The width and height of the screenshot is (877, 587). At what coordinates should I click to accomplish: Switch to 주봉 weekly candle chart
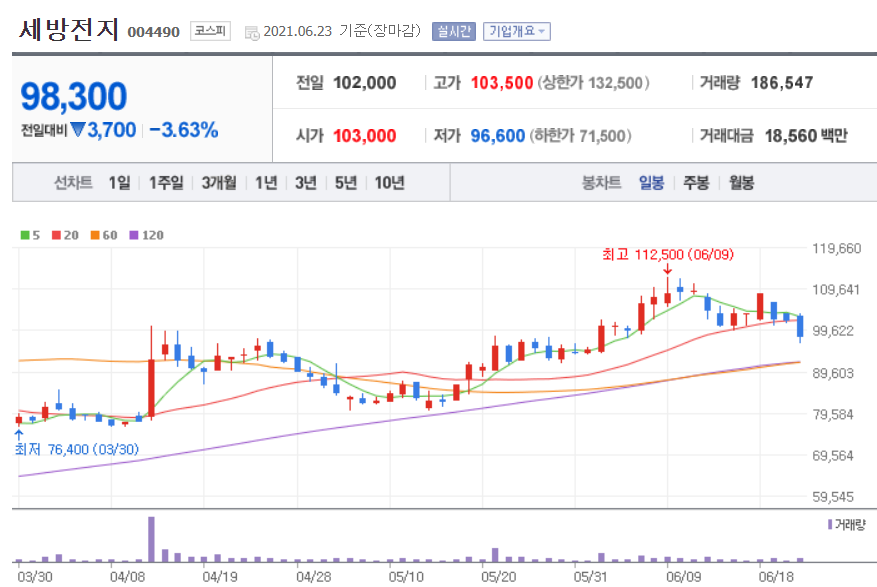click(x=696, y=183)
